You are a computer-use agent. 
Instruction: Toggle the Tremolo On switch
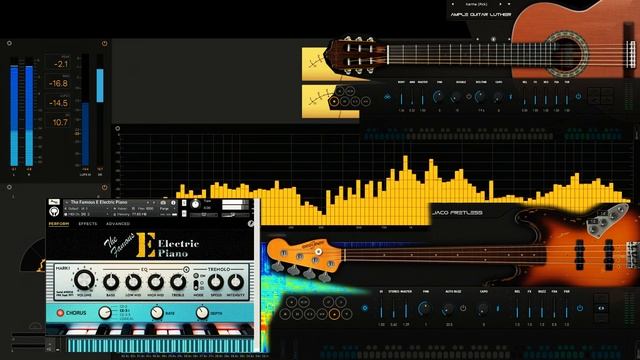coord(196,276)
